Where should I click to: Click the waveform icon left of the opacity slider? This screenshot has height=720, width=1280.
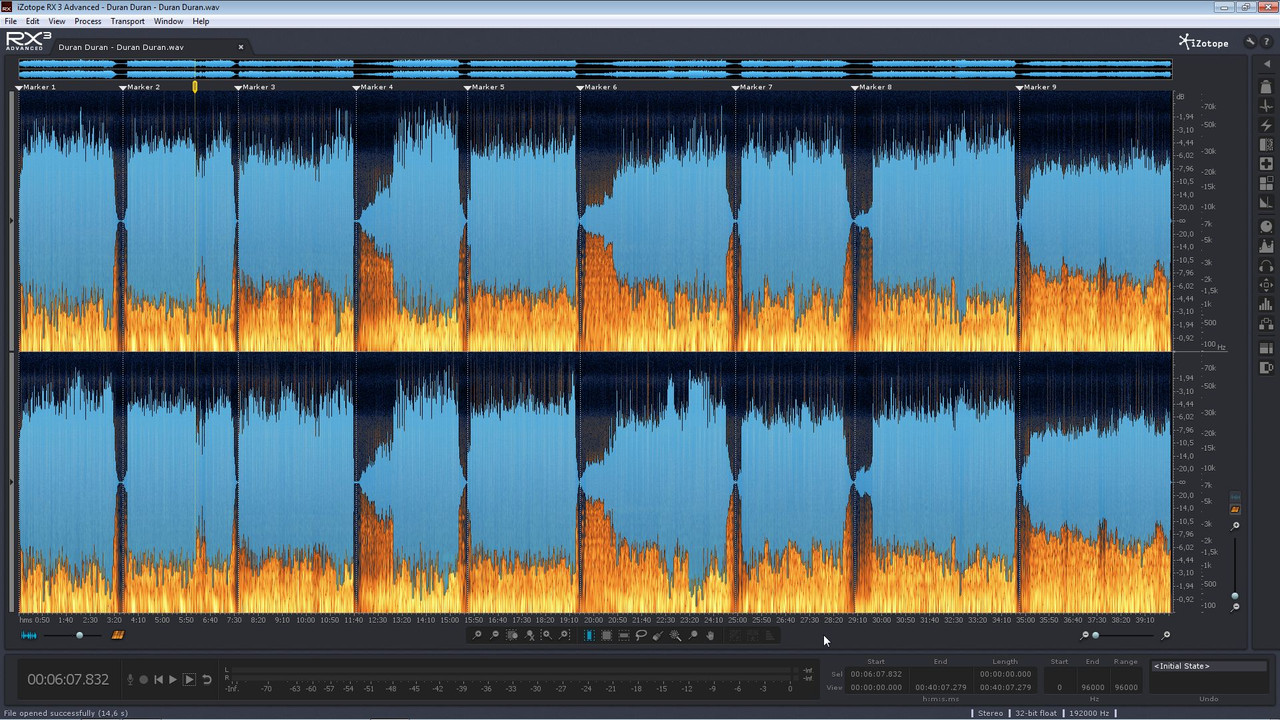pyautogui.click(x=29, y=635)
